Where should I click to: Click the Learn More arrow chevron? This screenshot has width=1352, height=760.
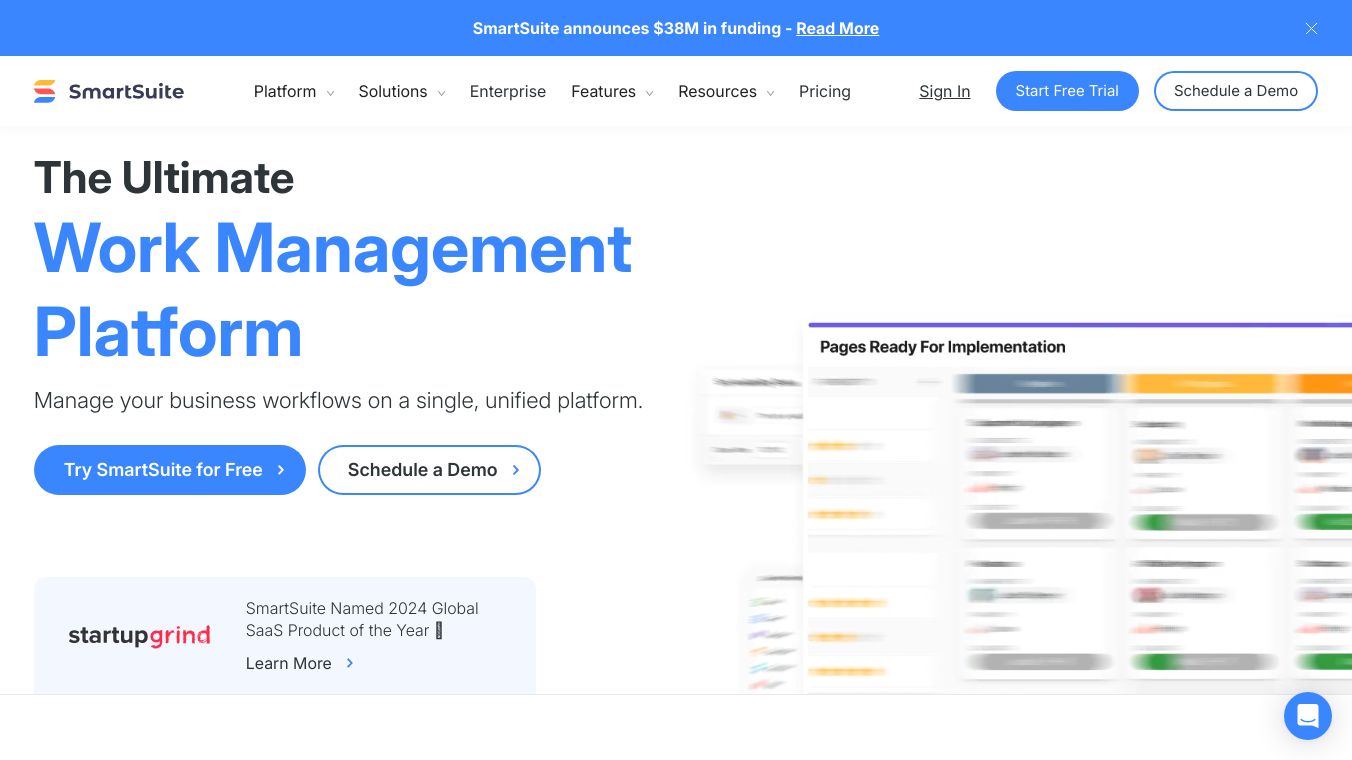[x=350, y=663]
